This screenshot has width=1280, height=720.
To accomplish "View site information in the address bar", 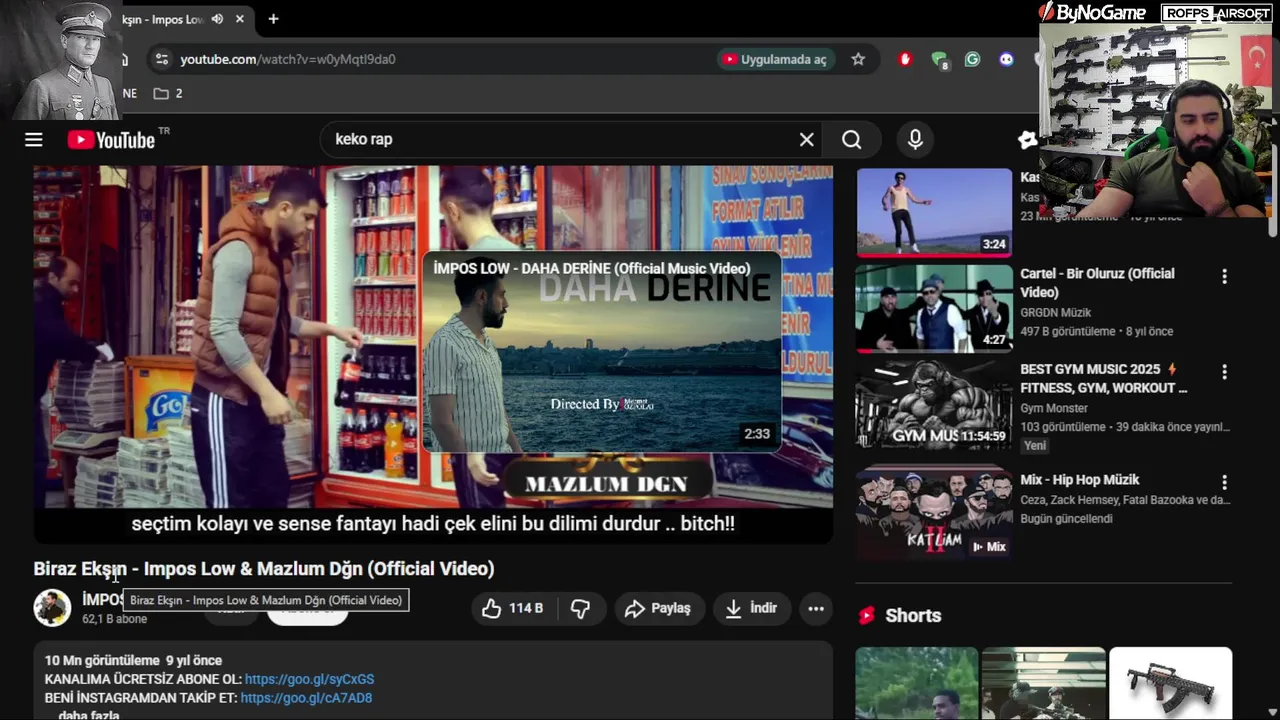I will 162,59.
